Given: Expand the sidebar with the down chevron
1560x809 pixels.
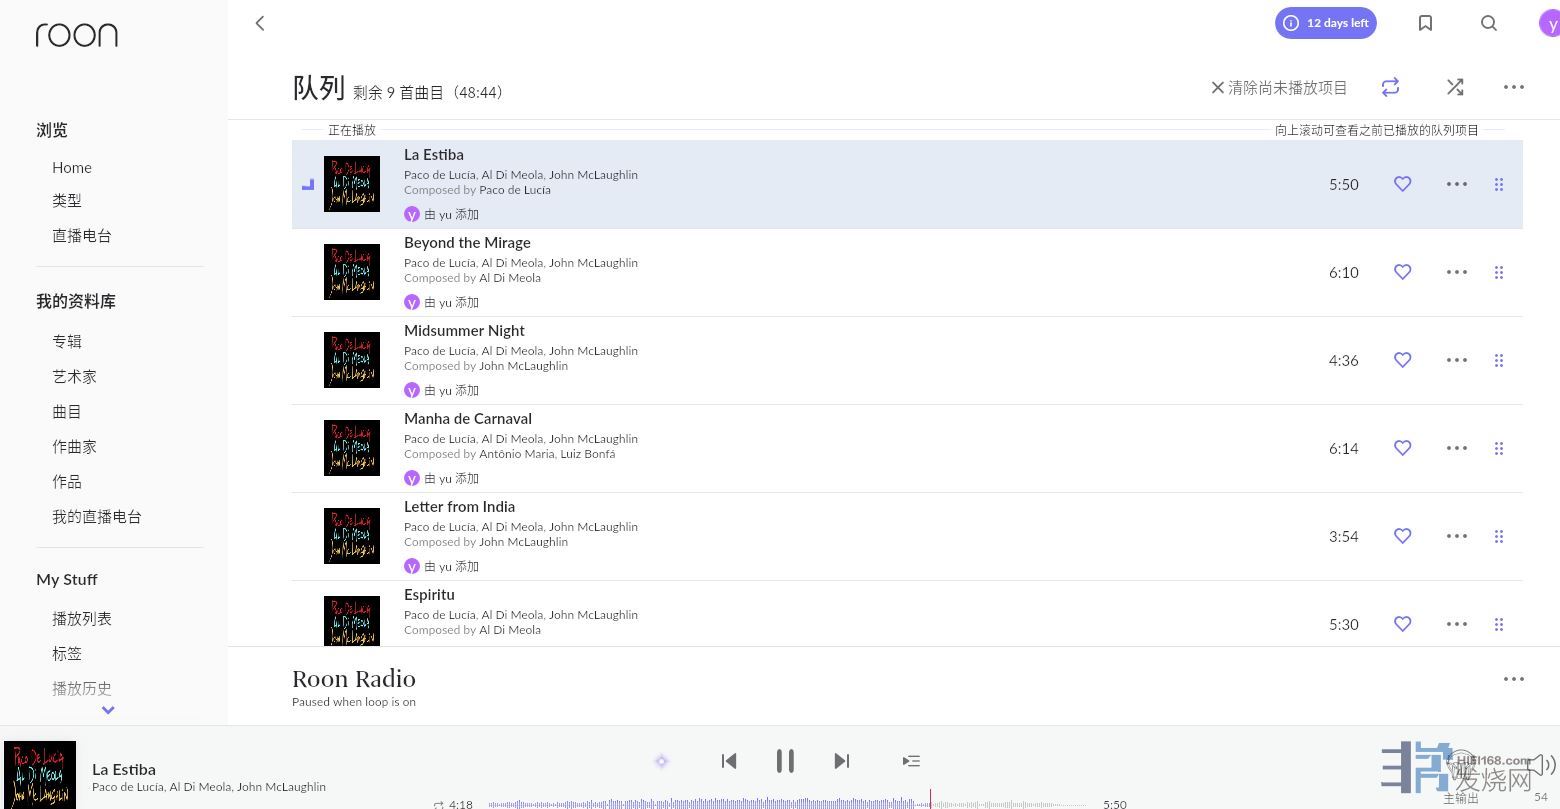Looking at the screenshot, I should coord(108,710).
